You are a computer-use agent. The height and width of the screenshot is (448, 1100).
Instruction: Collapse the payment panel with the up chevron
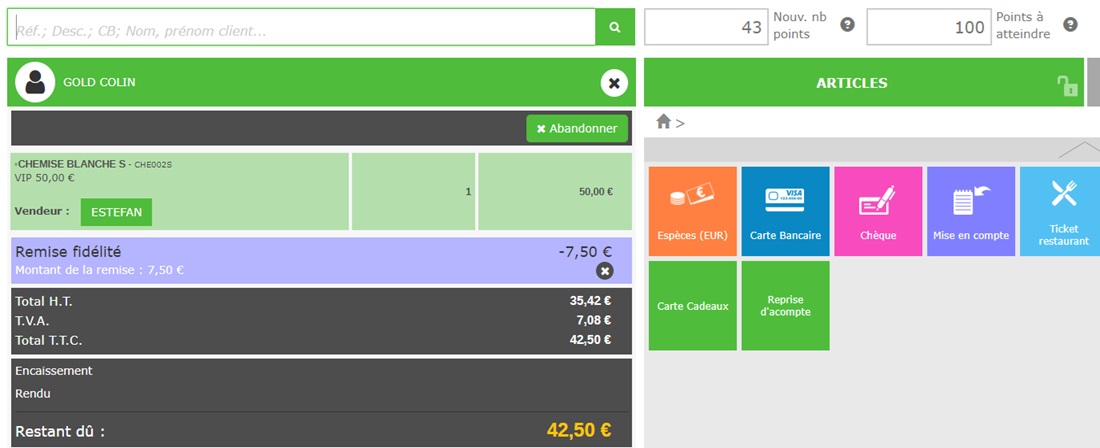coord(1078,150)
